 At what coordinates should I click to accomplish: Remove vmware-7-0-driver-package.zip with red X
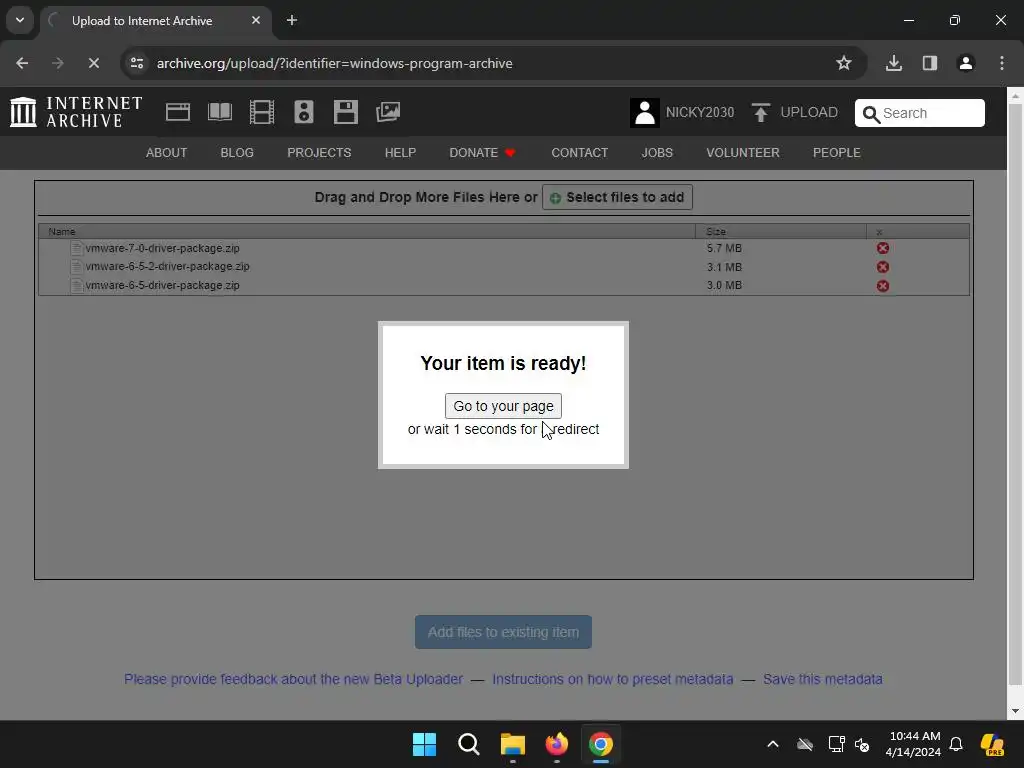tap(882, 248)
